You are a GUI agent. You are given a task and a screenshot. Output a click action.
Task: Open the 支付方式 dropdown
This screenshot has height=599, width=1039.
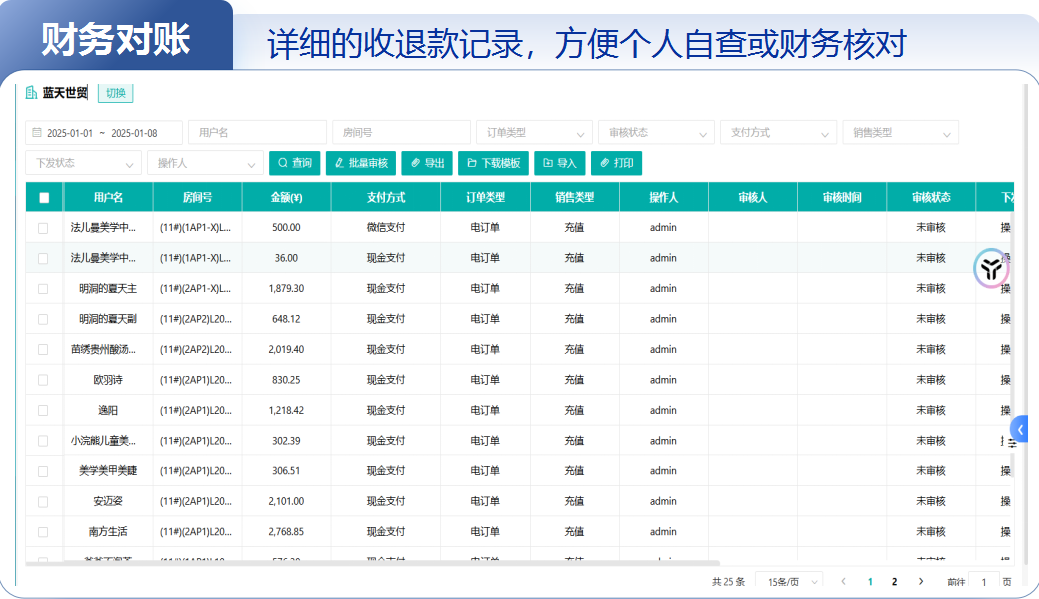point(778,132)
